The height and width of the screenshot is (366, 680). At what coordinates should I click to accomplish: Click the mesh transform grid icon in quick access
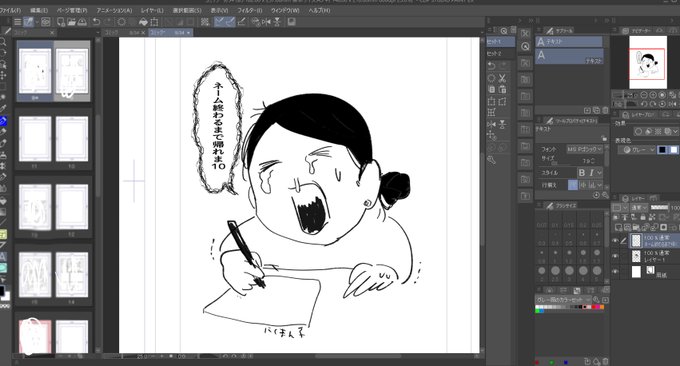pyautogui.click(x=491, y=113)
